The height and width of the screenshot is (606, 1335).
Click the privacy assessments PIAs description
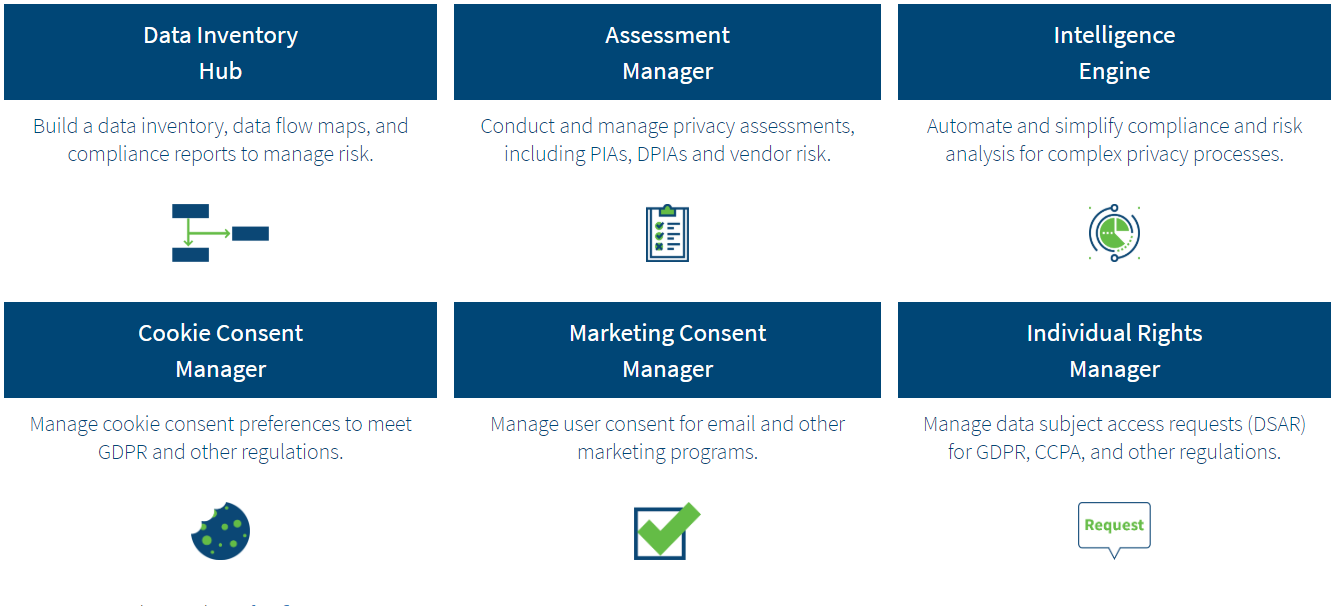[x=667, y=140]
